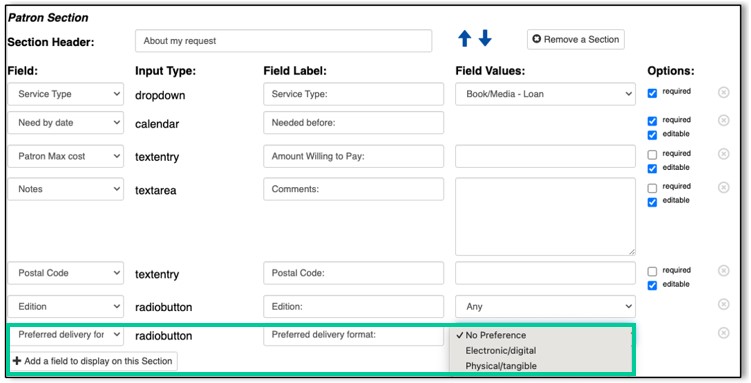751x383 pixels.
Task: Edit the 'Postal Code:' field label
Action: 353,273
